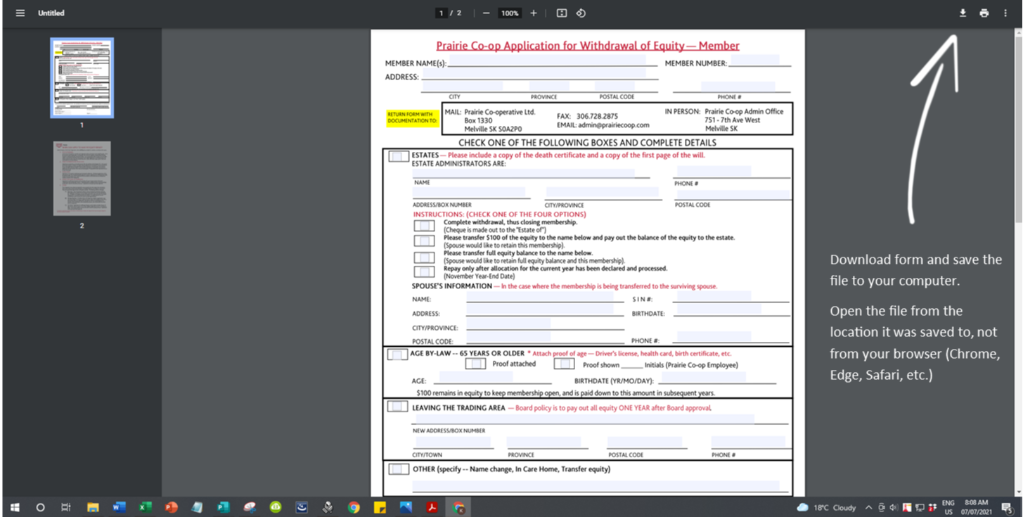Click the estate administrator NAME field
The image size is (1023, 517).
(524, 172)
